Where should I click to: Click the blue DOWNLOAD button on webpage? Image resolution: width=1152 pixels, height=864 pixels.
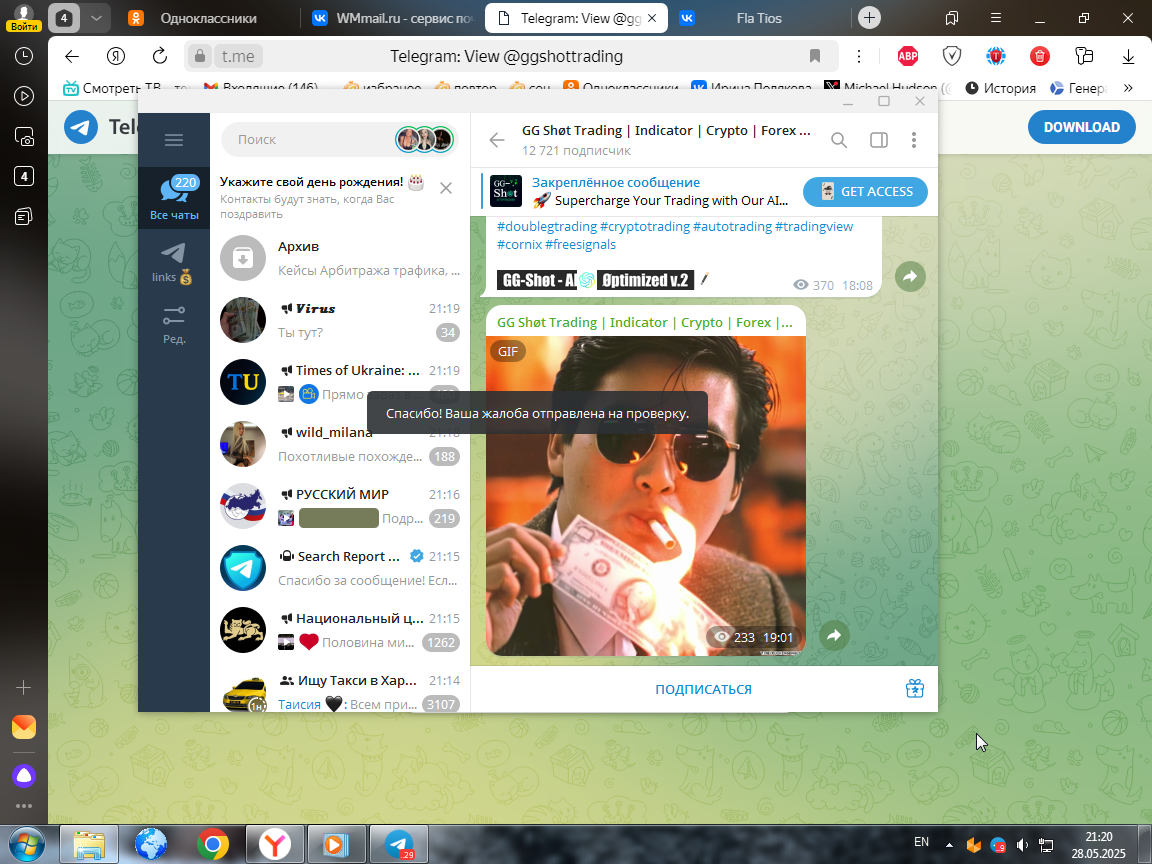[x=1081, y=127]
